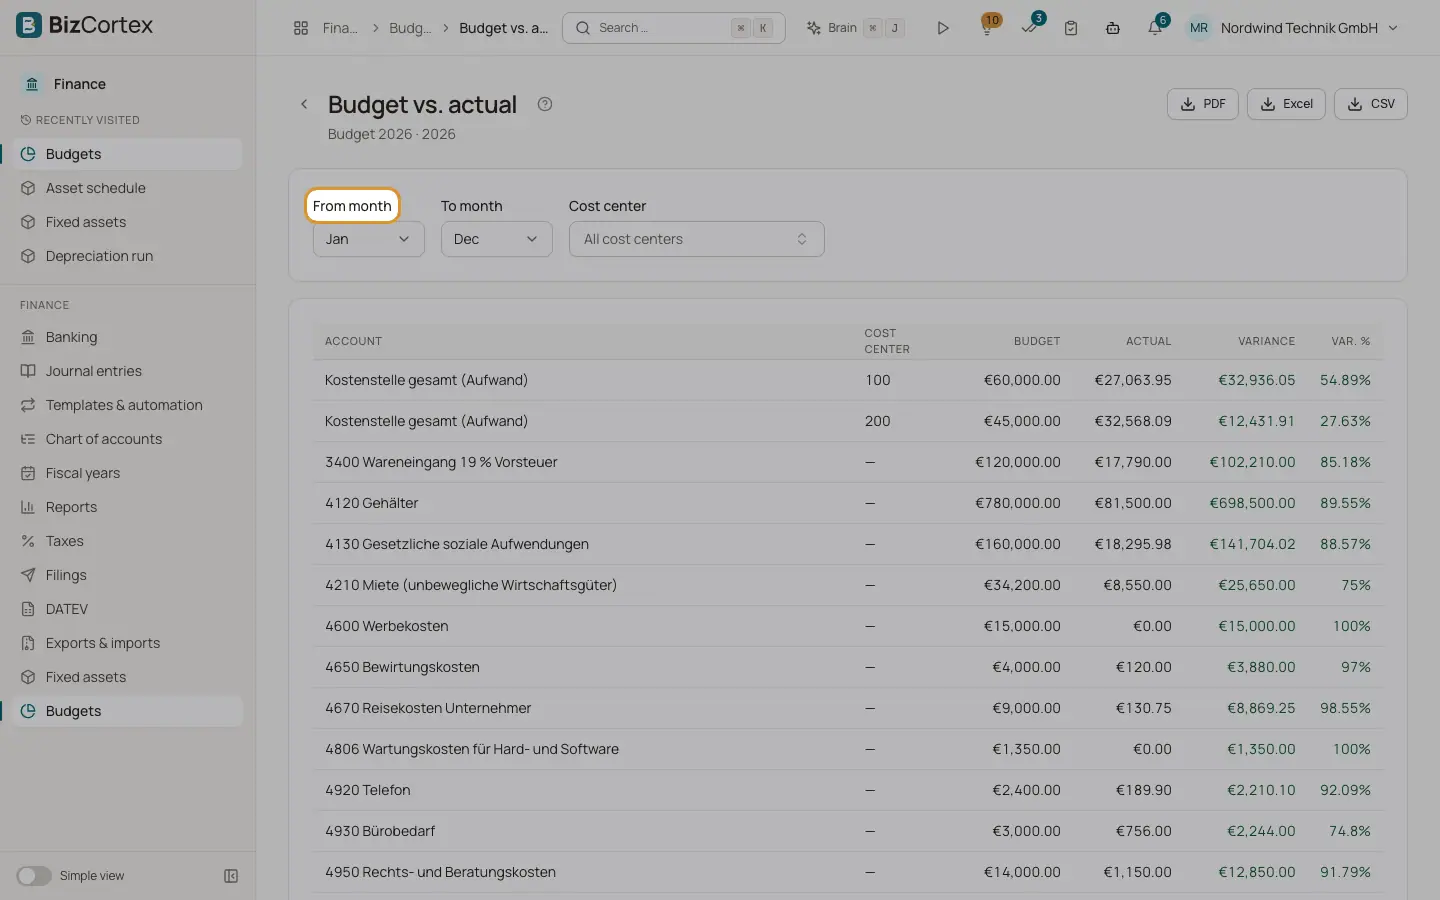Collapse the sidebar panel icon
Viewport: 1440px width, 900px height.
tap(231, 876)
